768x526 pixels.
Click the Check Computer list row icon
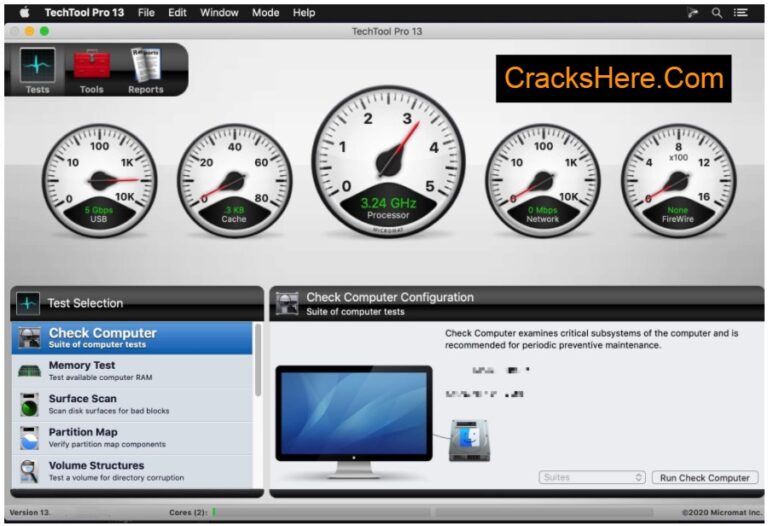click(x=29, y=338)
